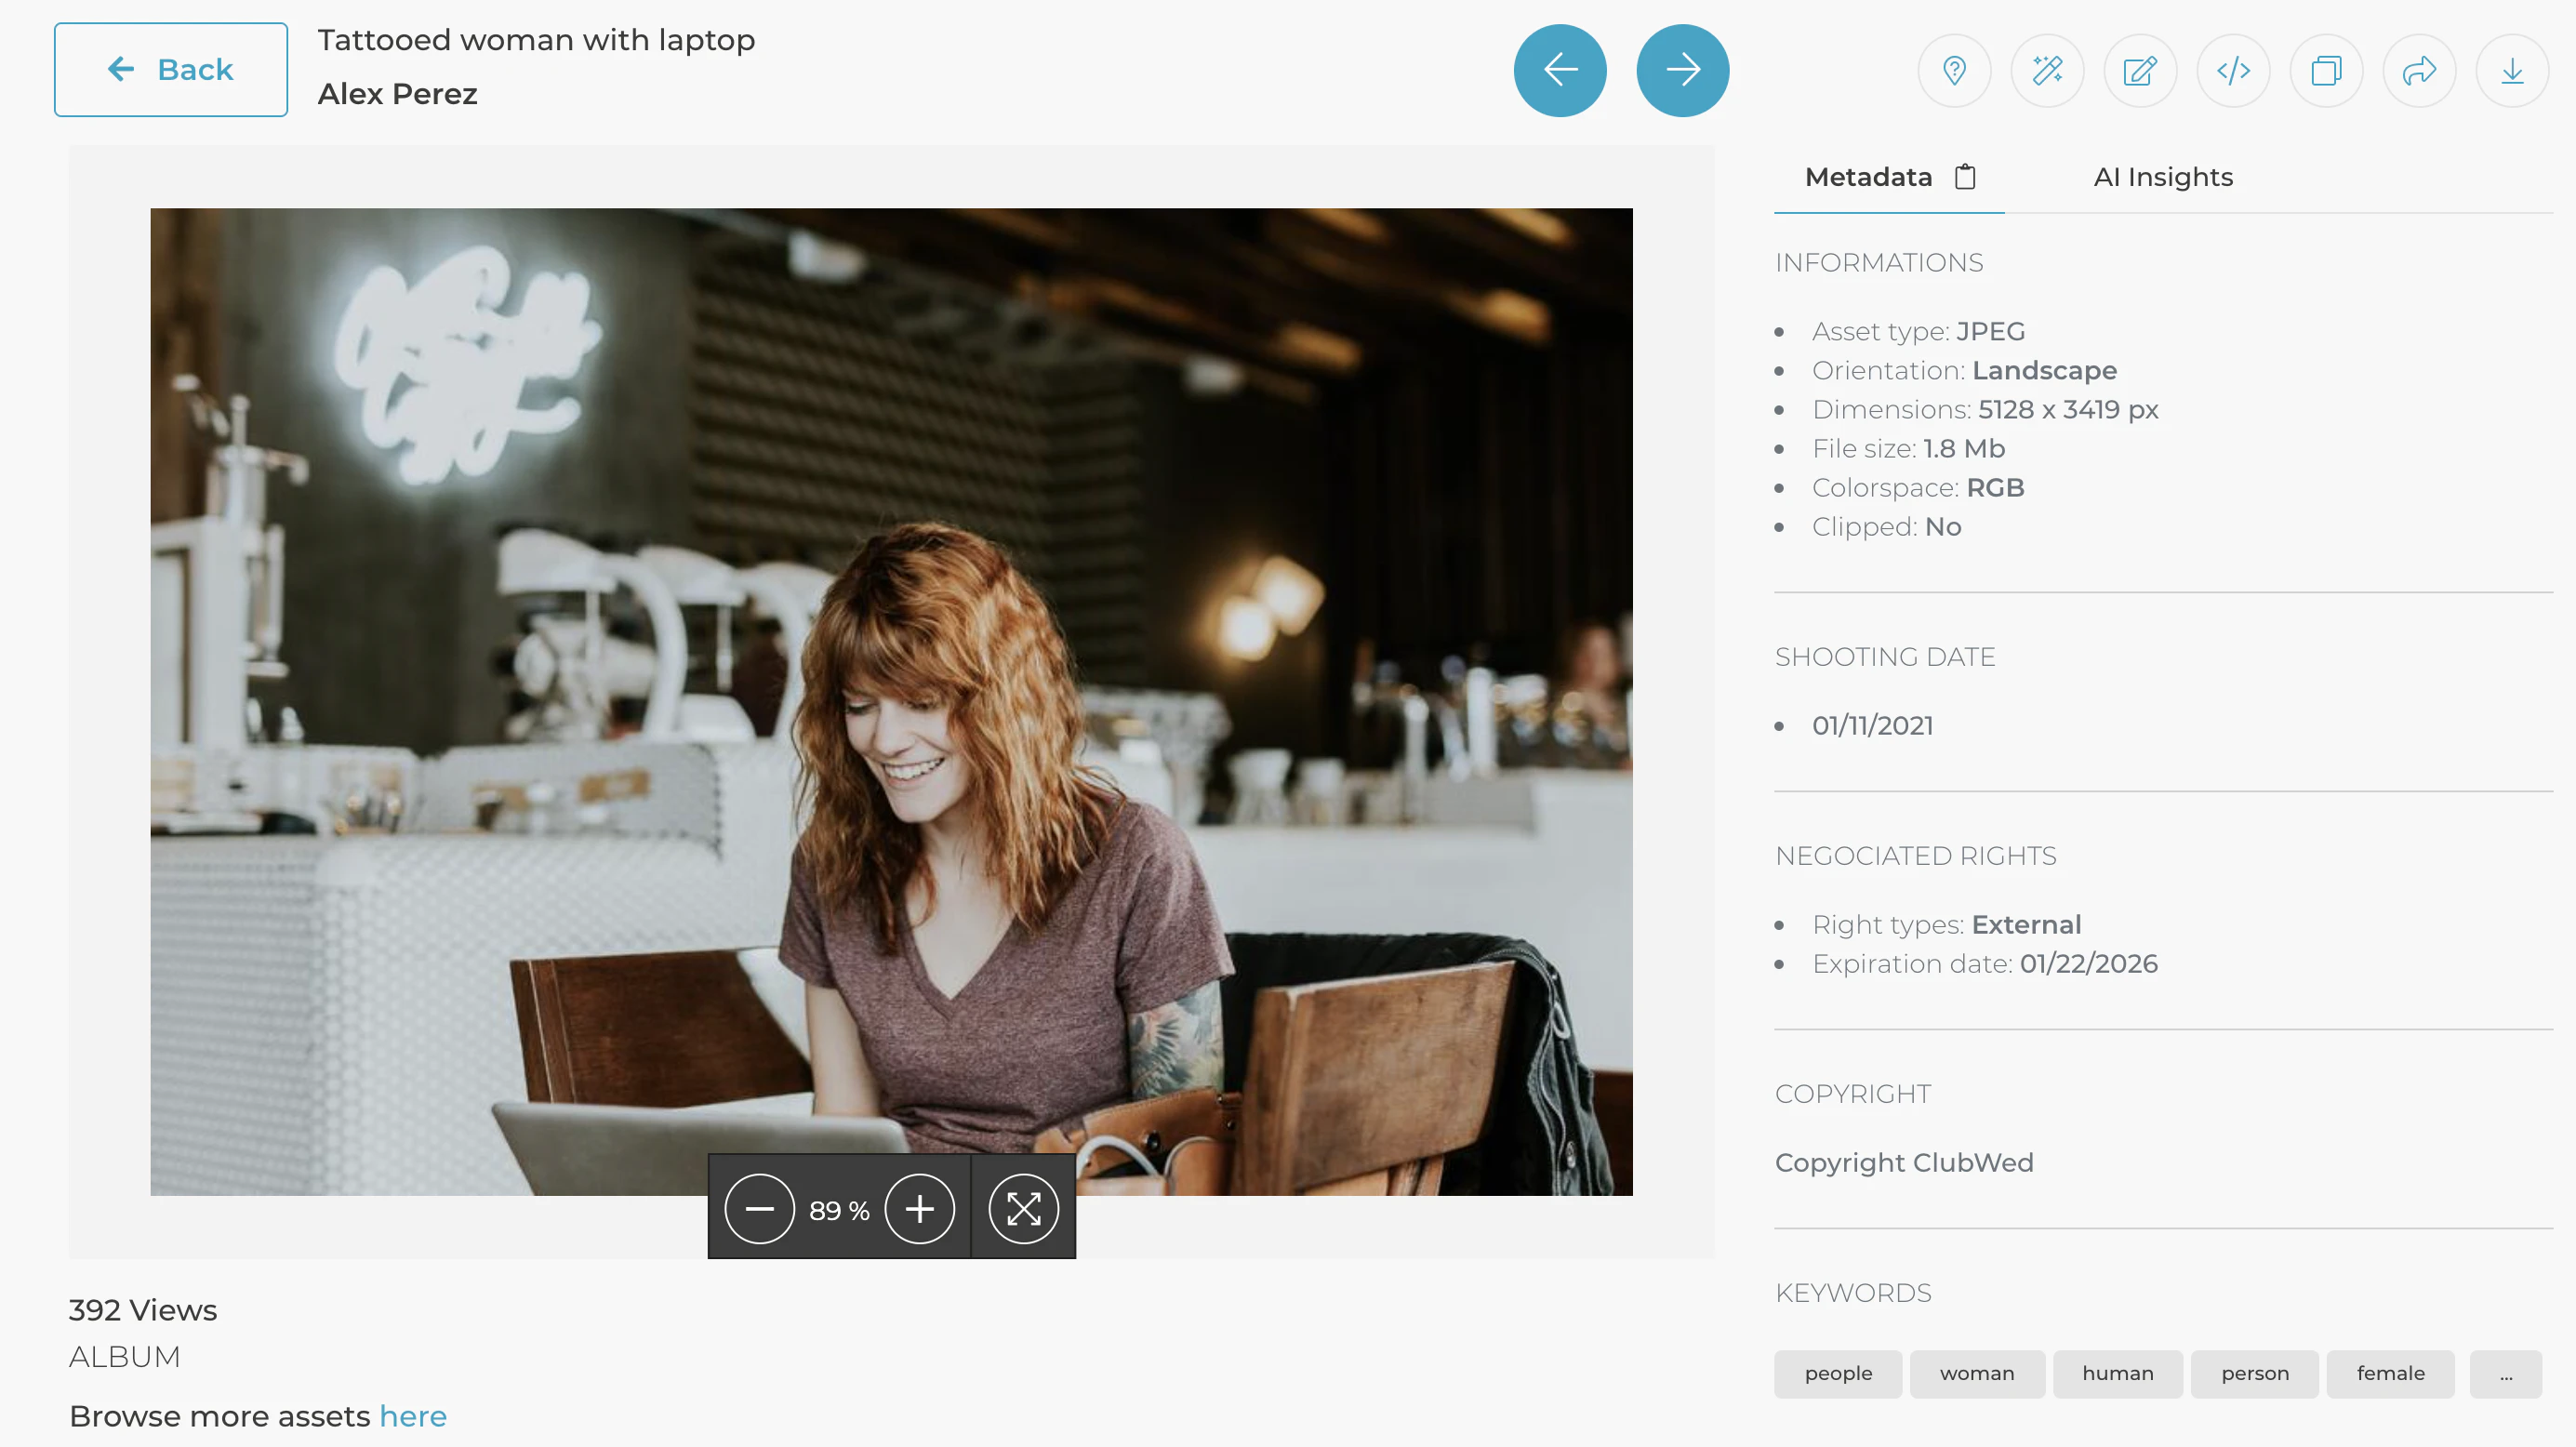This screenshot has width=2576, height=1447.
Task: Navigate to the previous asset
Action: pyautogui.click(x=1560, y=70)
